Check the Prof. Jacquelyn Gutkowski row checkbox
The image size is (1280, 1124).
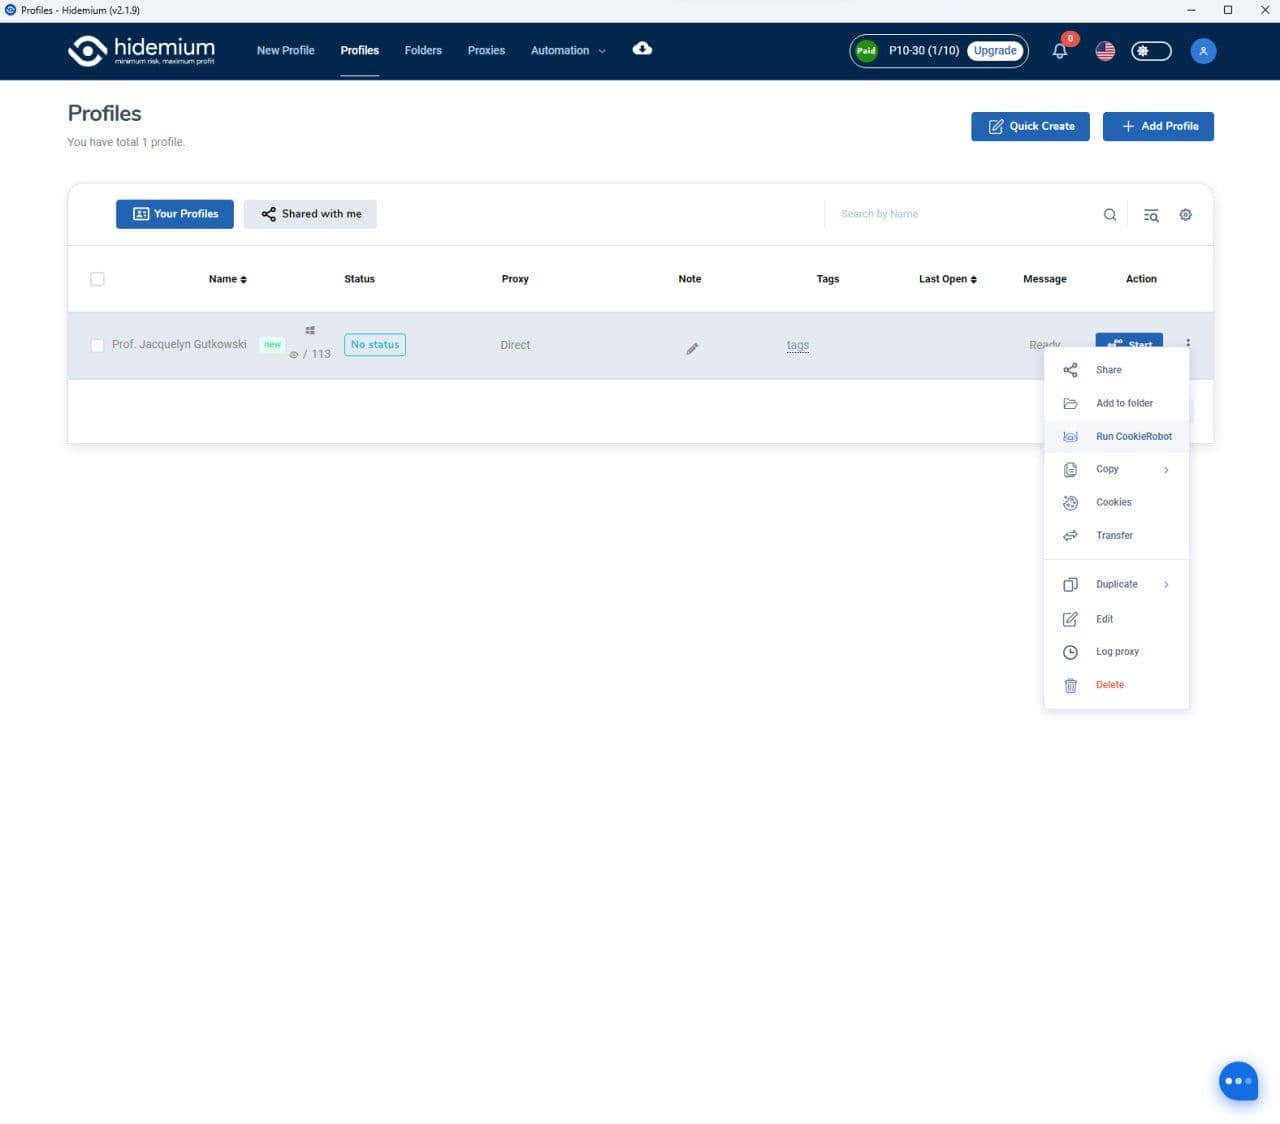coord(97,345)
